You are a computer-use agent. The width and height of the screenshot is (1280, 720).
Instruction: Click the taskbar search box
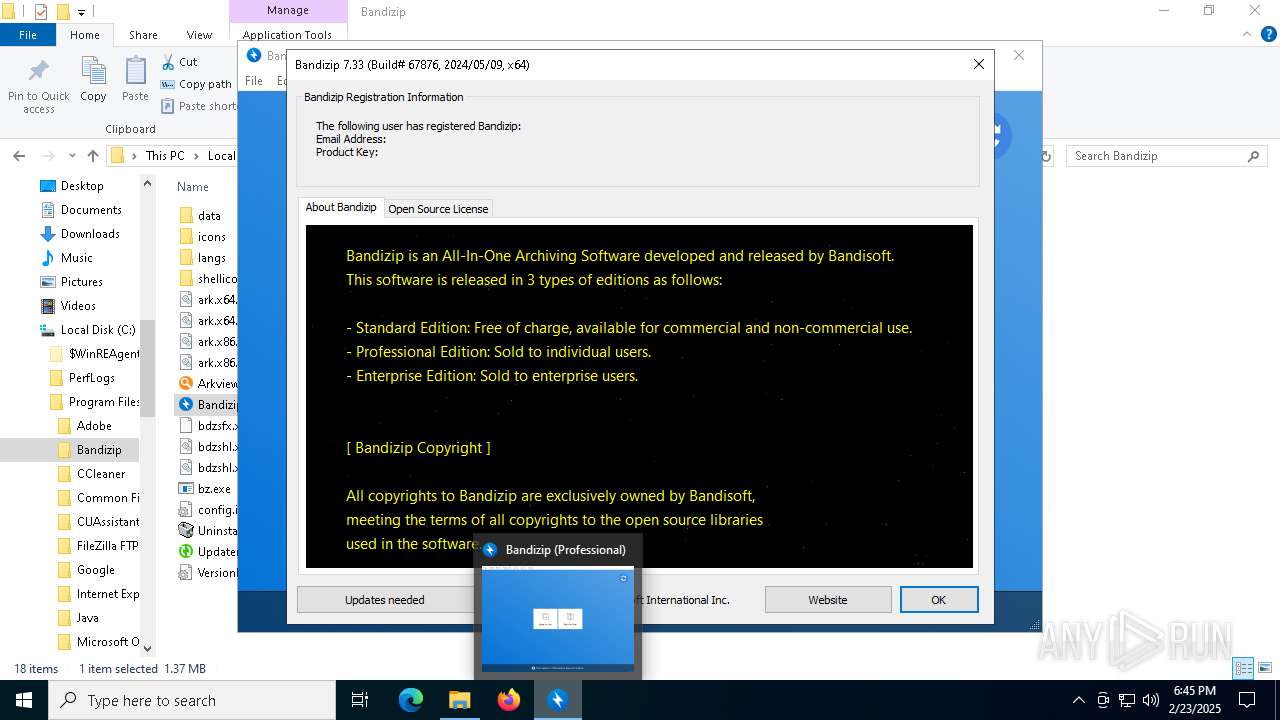[x=192, y=700]
